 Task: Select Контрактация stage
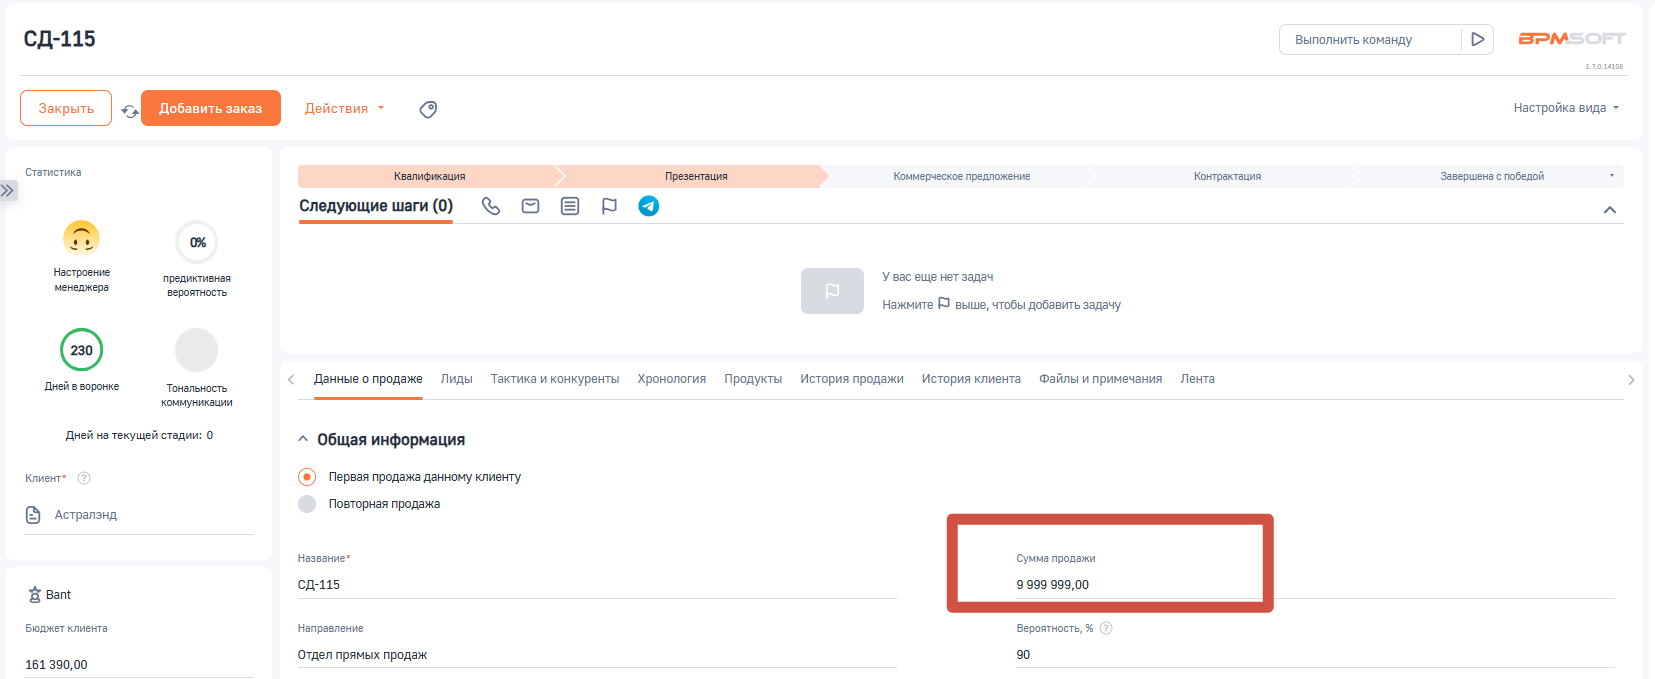point(1227,176)
